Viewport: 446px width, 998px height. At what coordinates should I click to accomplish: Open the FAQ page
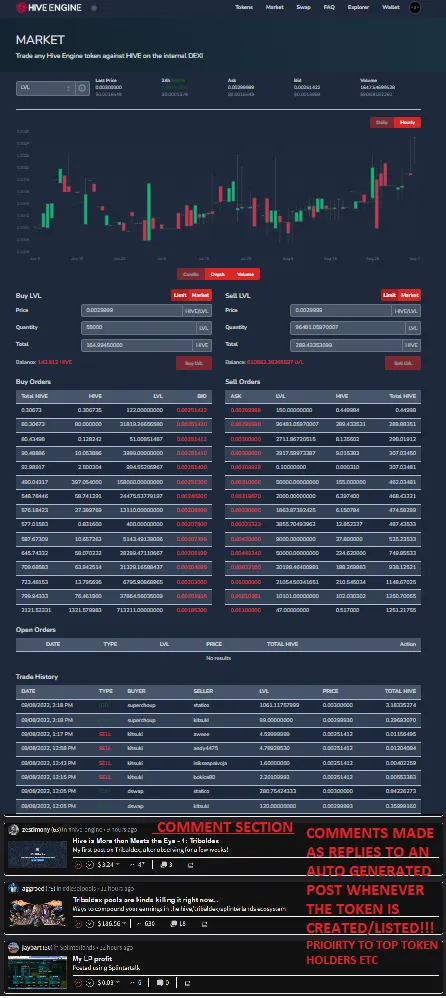pyautogui.click(x=329, y=7)
